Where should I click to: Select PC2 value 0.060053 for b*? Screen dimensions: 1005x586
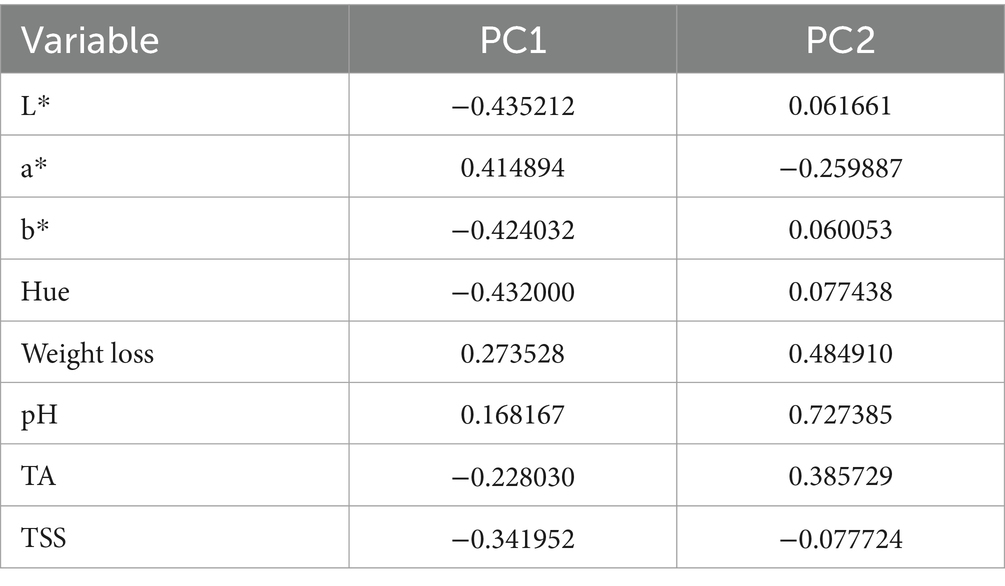tap(840, 230)
